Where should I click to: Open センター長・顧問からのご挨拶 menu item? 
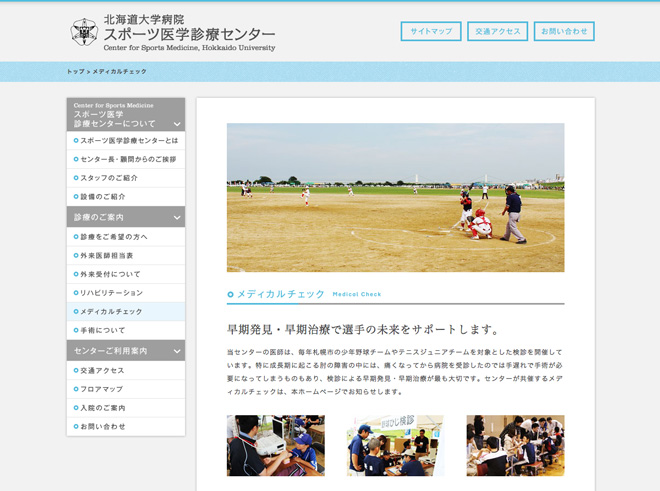[x=126, y=159]
